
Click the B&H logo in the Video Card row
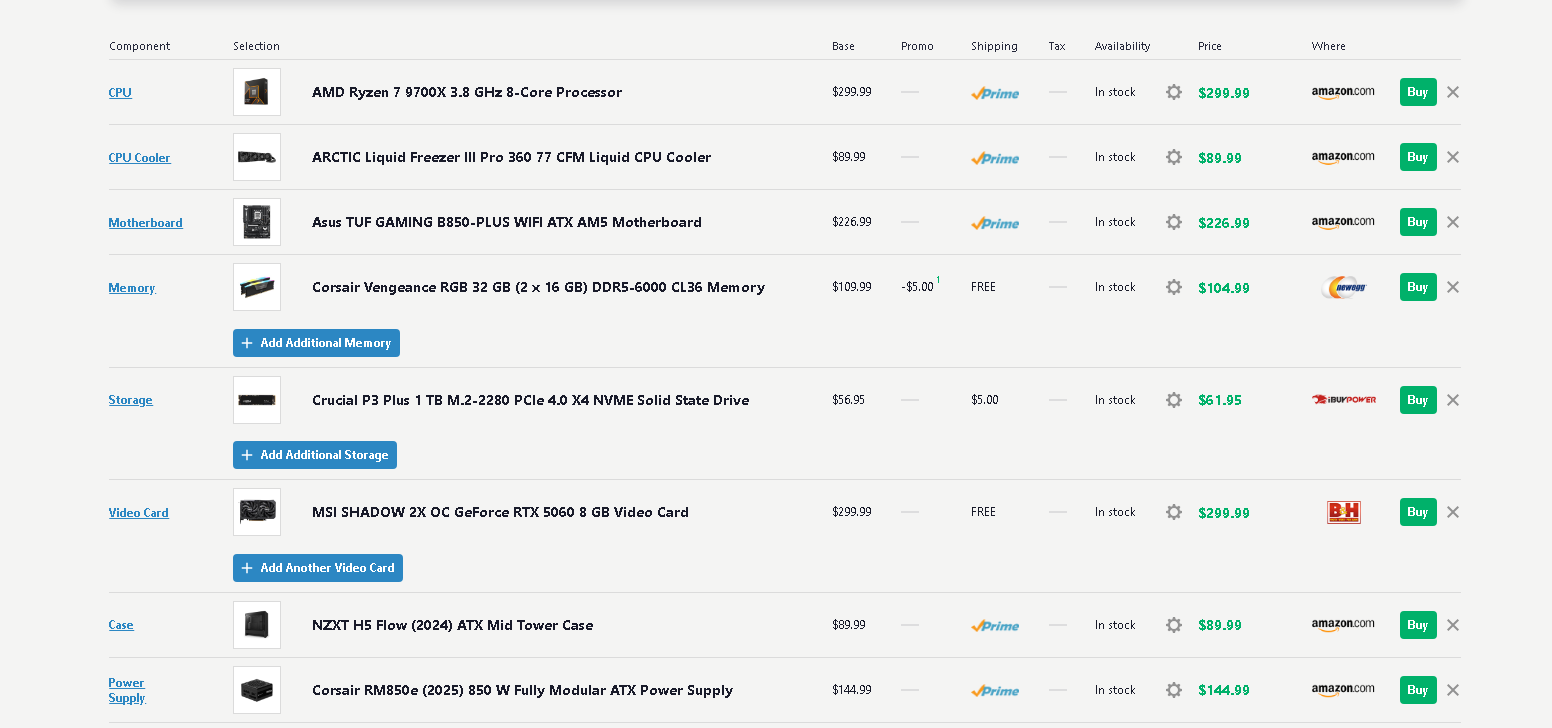coord(1344,512)
